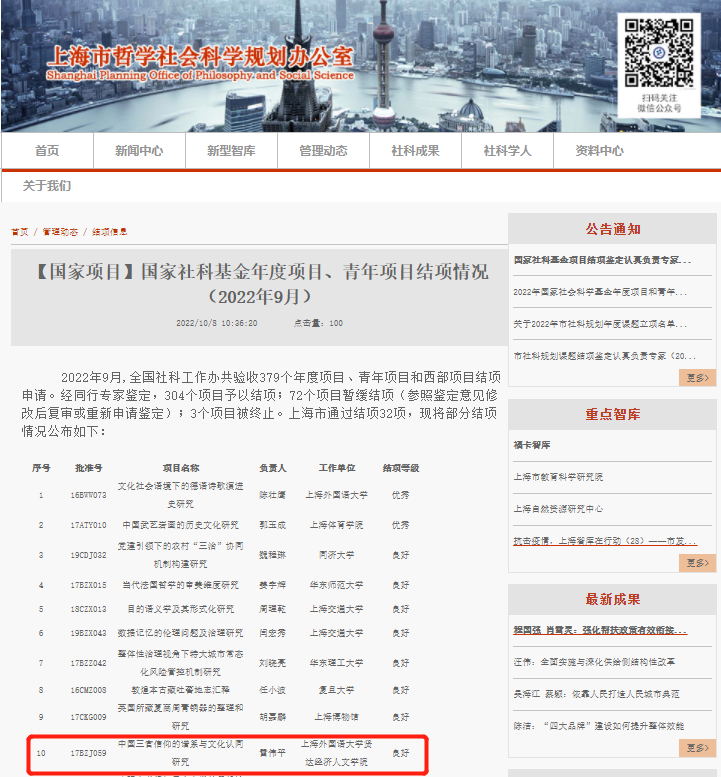Open the 社科成果 navigation tab

click(x=415, y=151)
